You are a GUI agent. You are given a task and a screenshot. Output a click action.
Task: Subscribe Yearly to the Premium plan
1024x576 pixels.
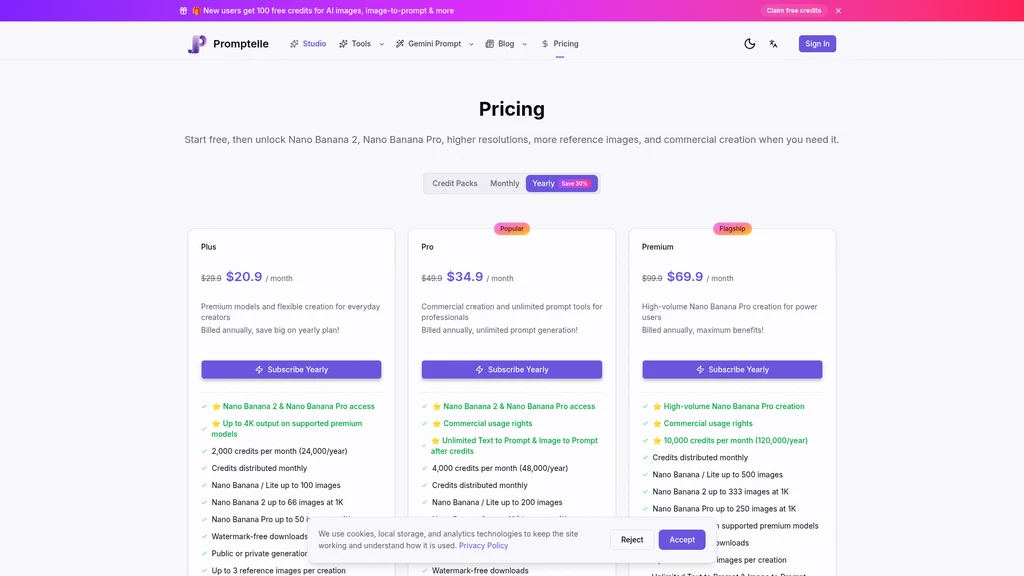(732, 370)
